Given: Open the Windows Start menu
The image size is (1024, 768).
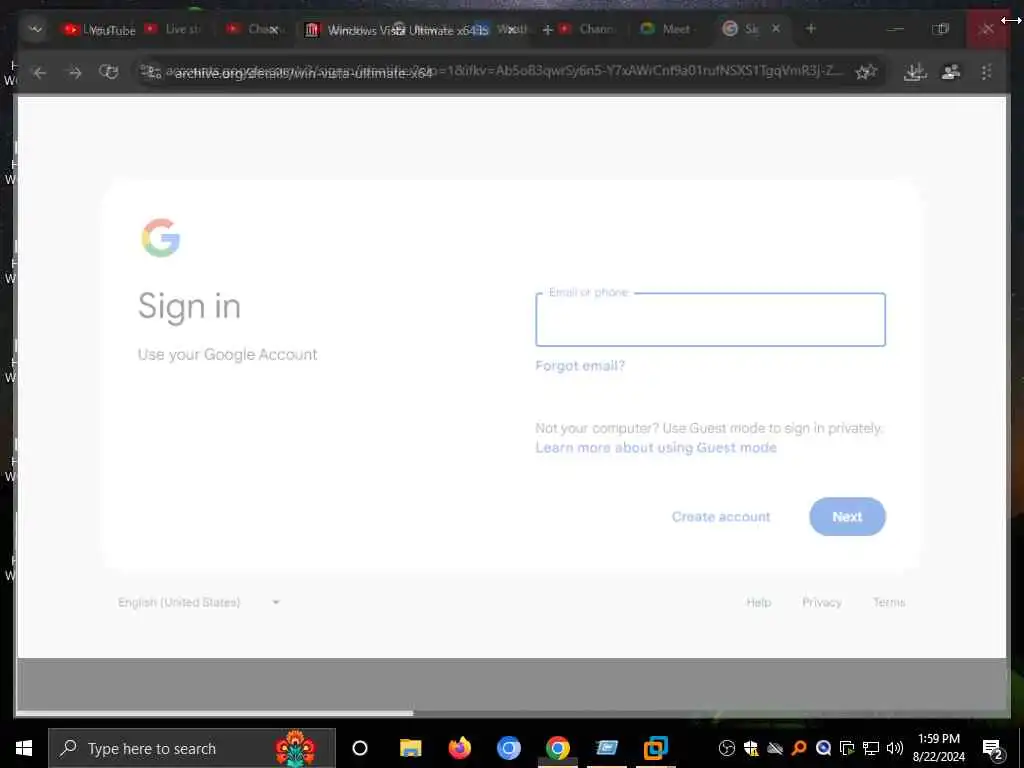Looking at the screenshot, I should 24,748.
